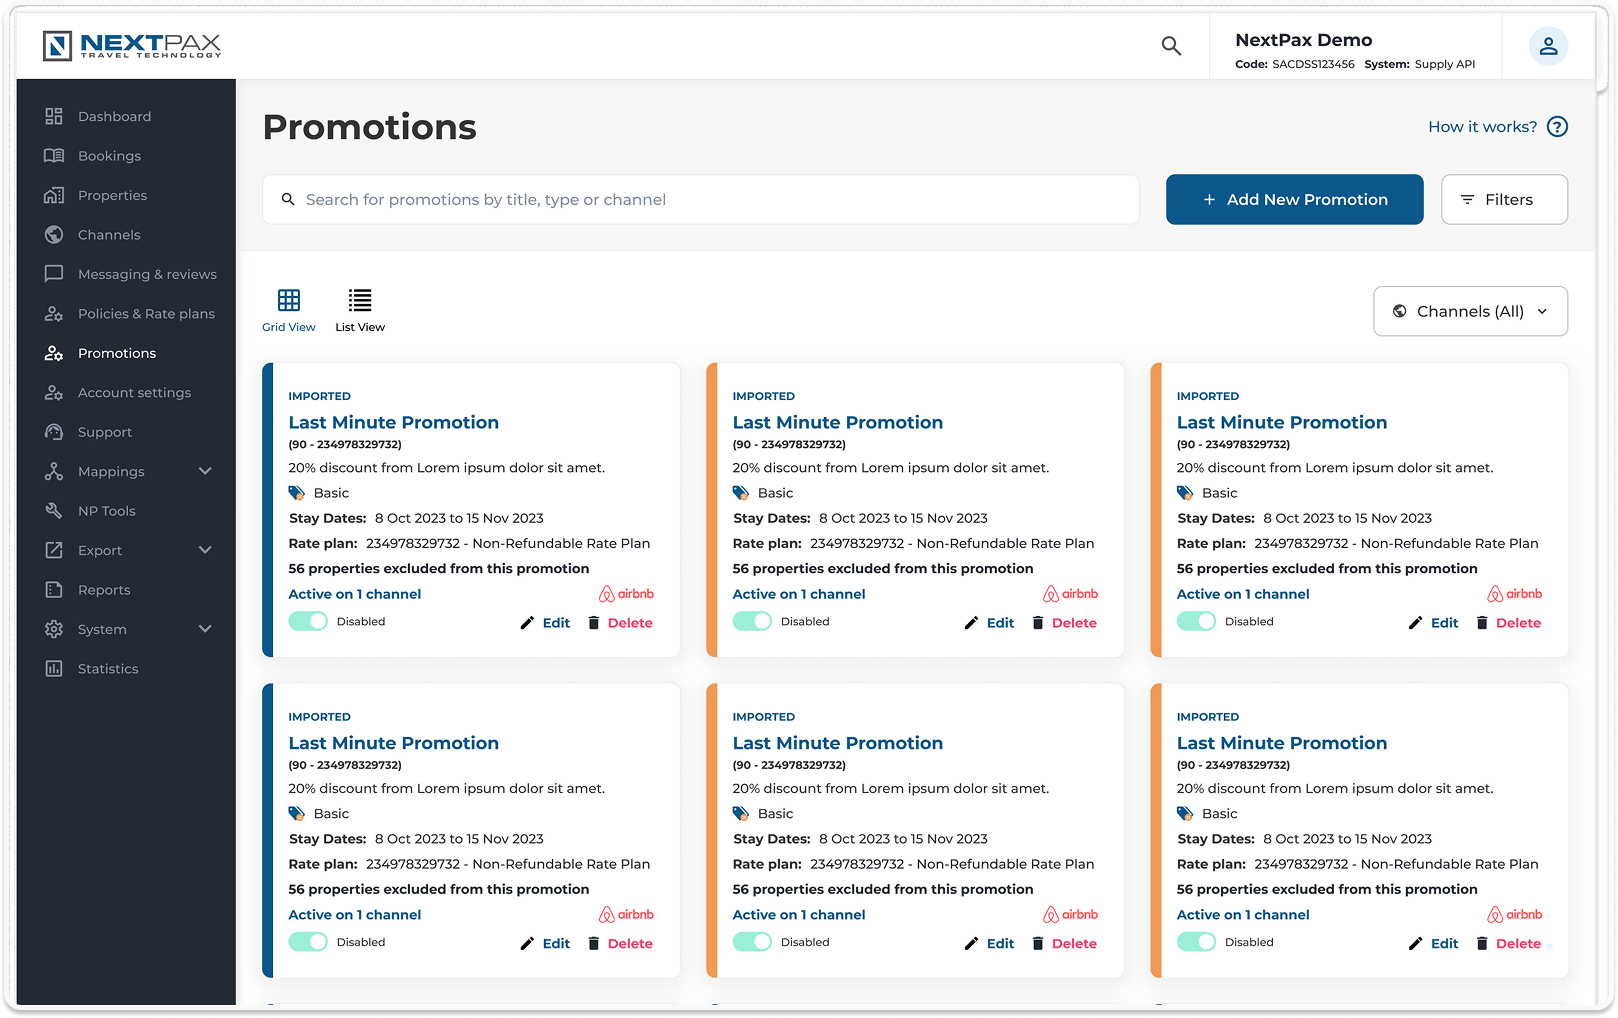The width and height of the screenshot is (1618, 1018).
Task: Click the NextPax logo
Action: tap(132, 46)
